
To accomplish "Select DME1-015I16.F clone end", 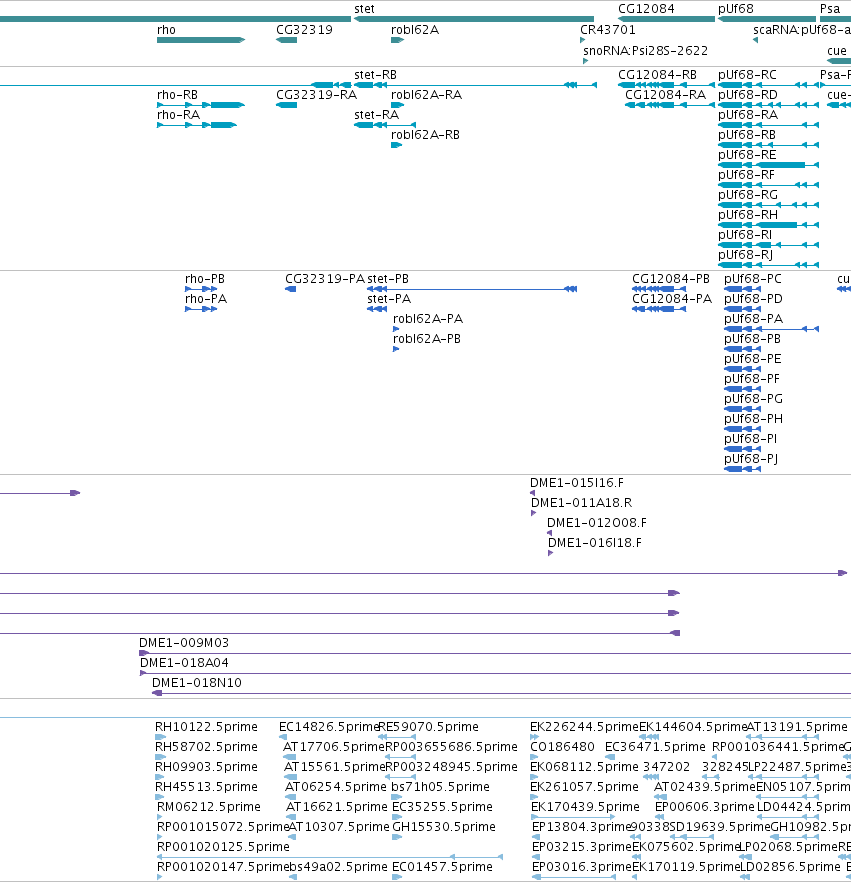I will 533,493.
